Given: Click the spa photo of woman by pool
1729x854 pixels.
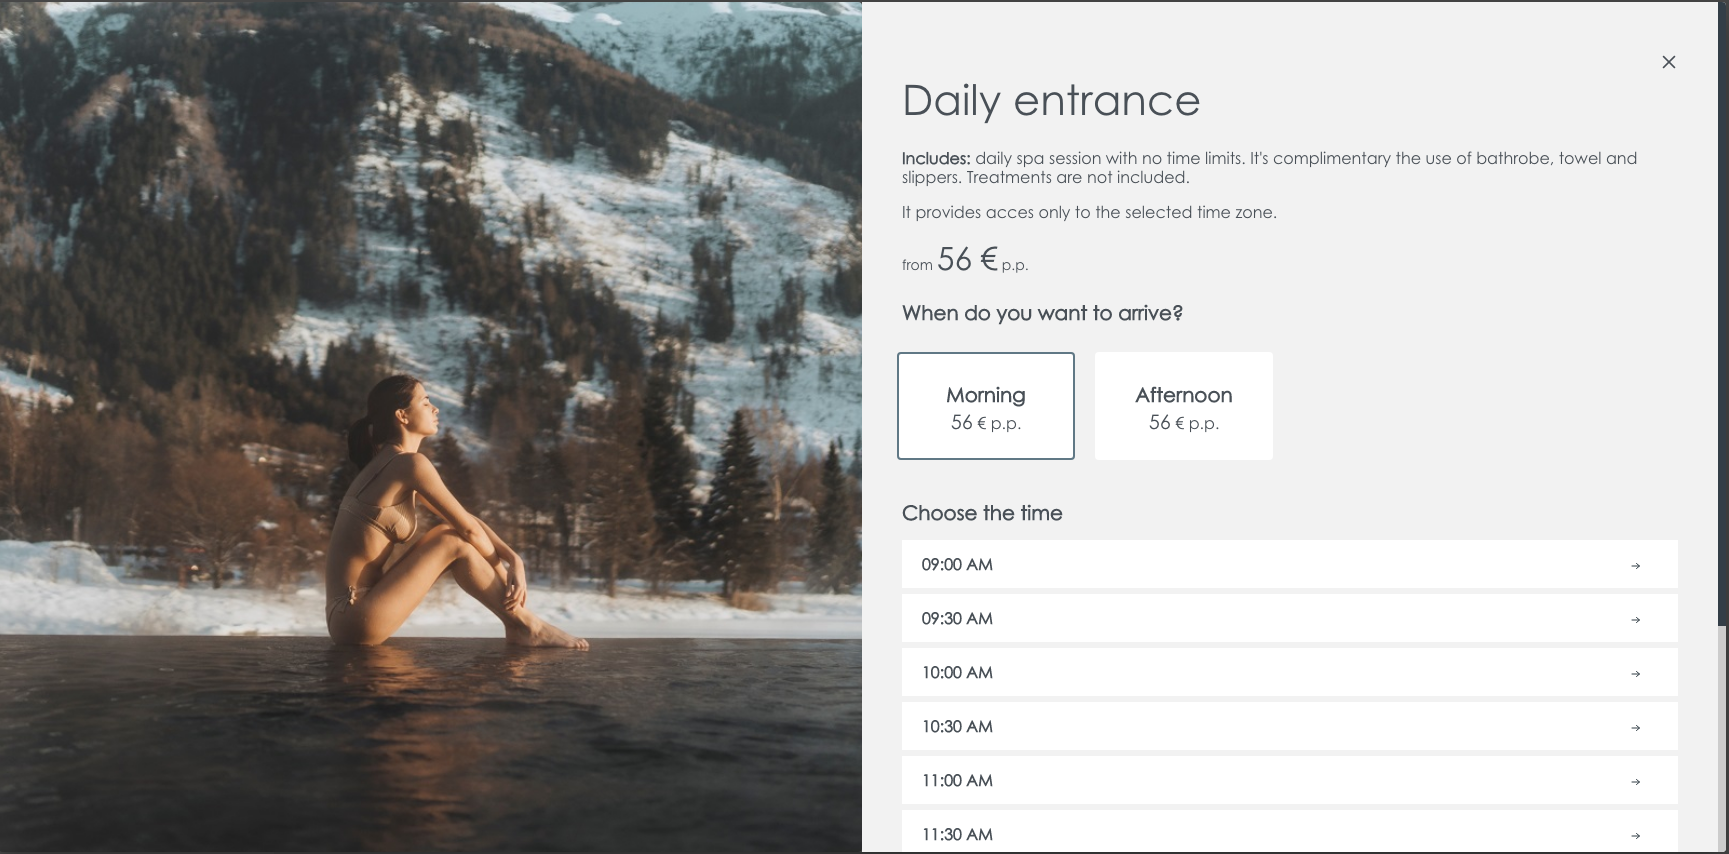Looking at the screenshot, I should point(431,427).
